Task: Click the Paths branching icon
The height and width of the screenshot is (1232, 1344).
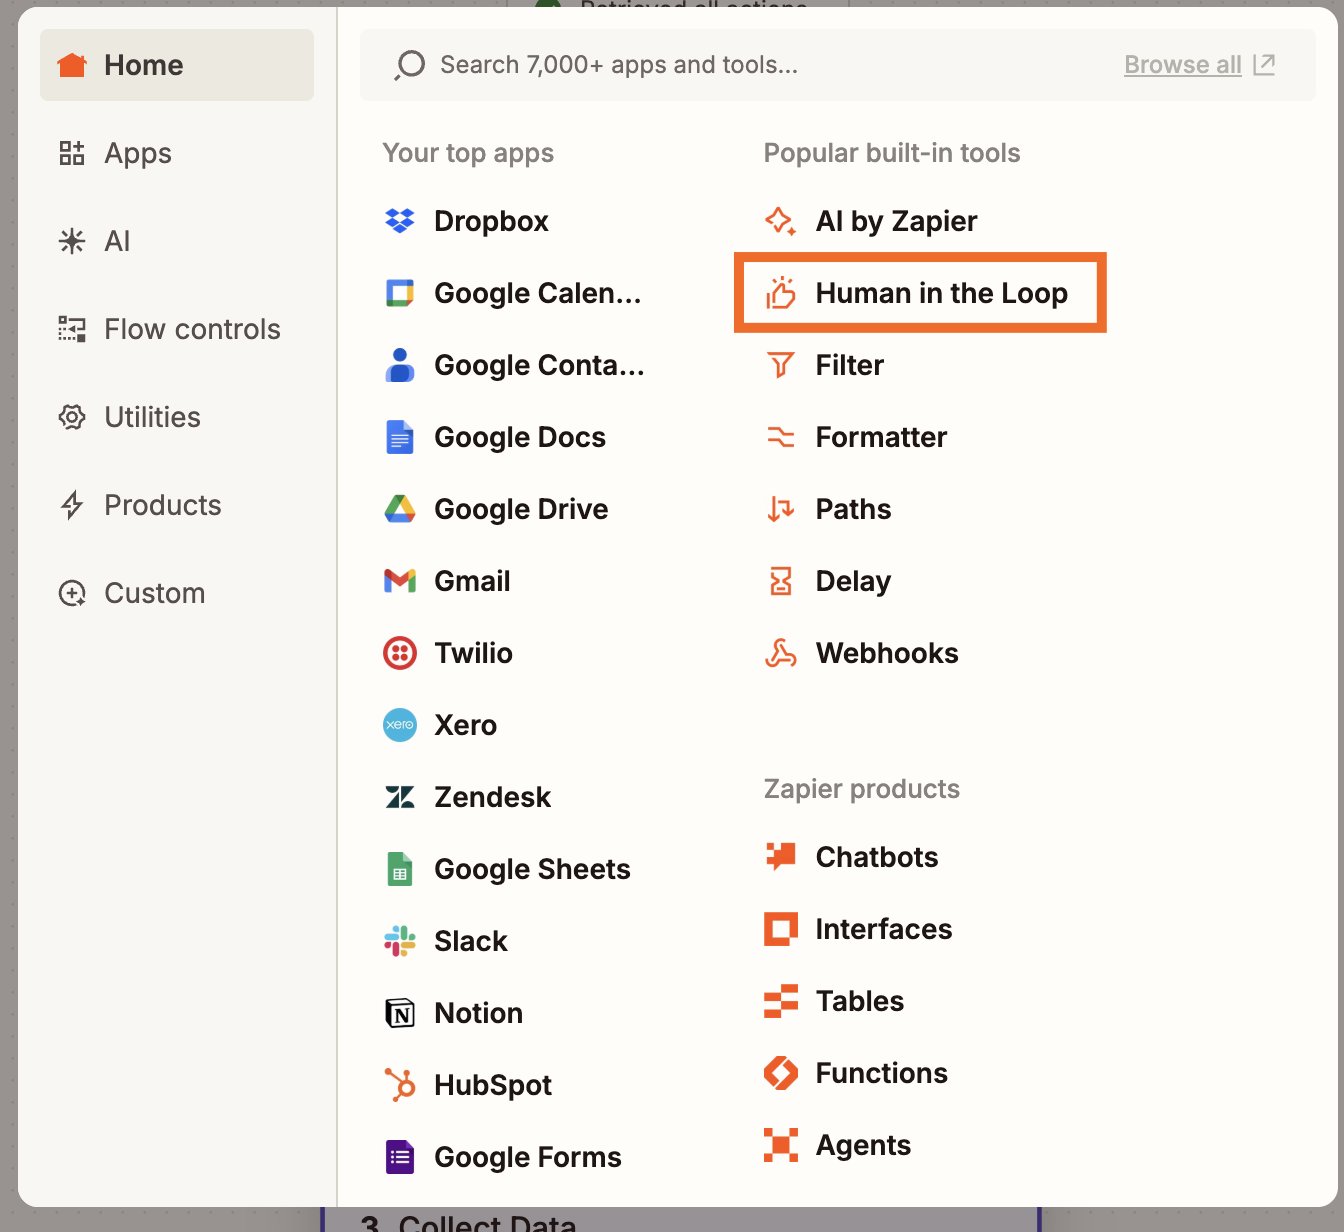Action: (x=781, y=509)
